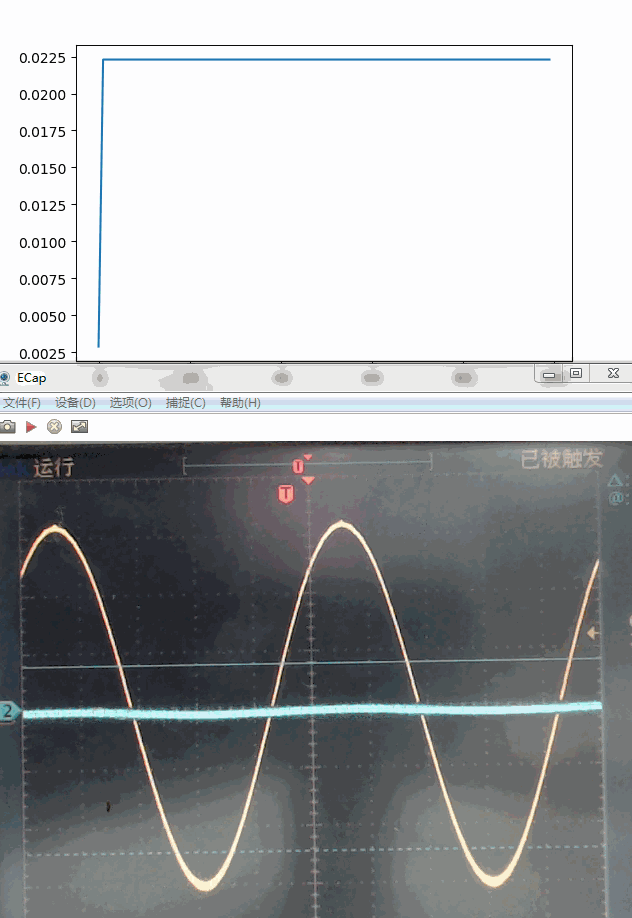
Task: Click the ECap application icon in title bar
Action: [5, 377]
